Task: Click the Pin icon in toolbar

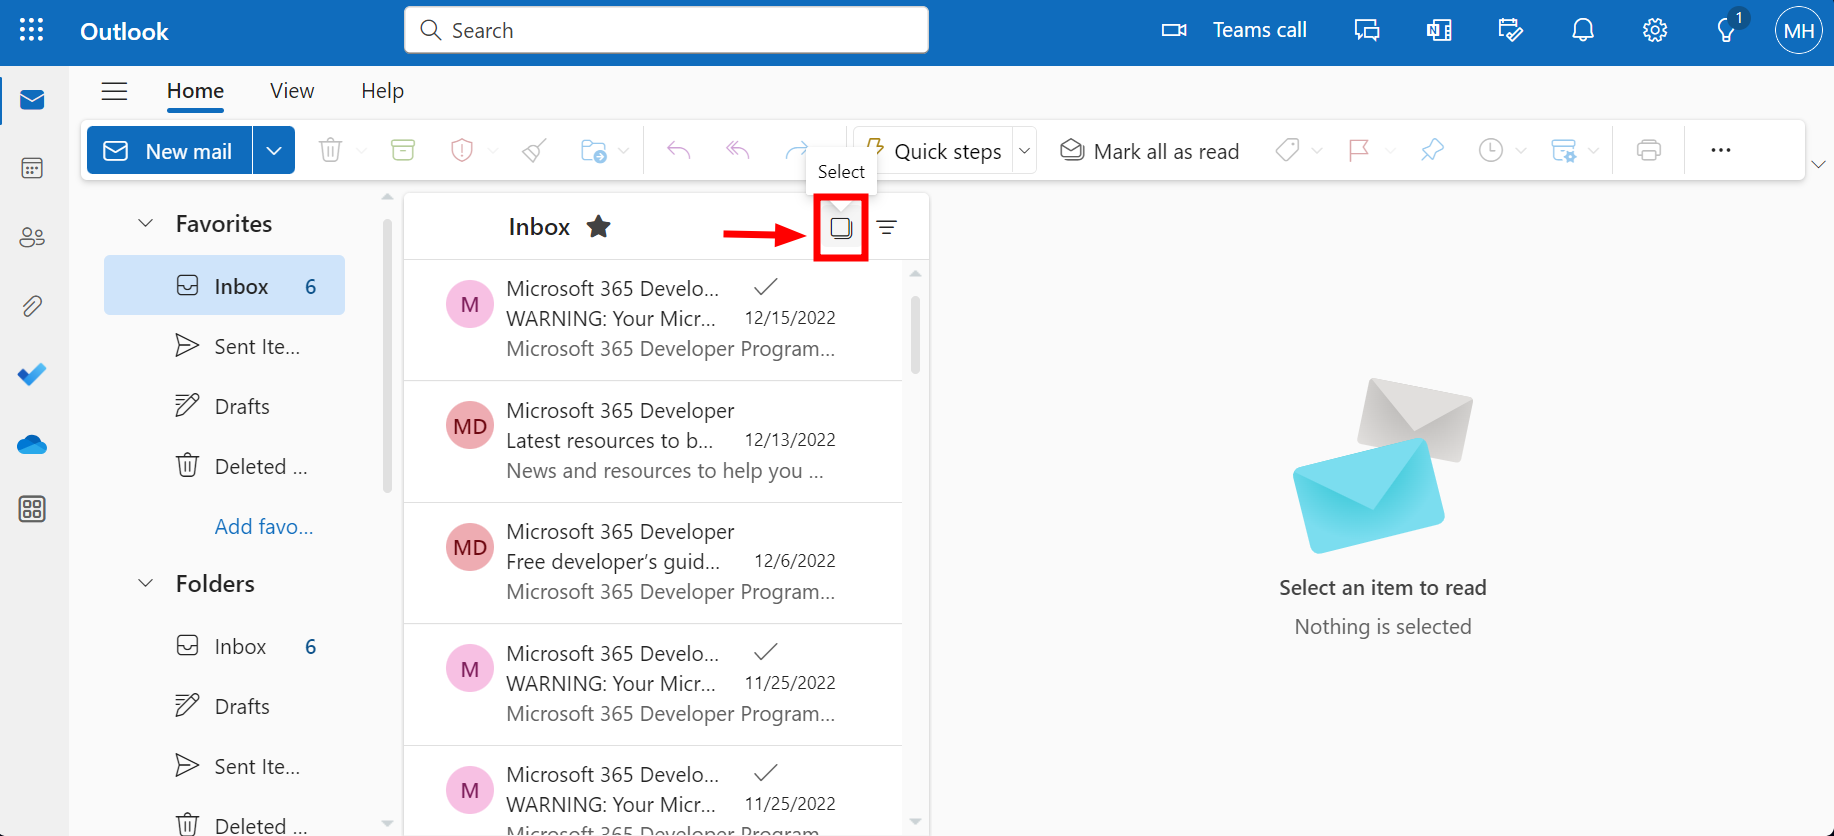Action: (x=1432, y=150)
